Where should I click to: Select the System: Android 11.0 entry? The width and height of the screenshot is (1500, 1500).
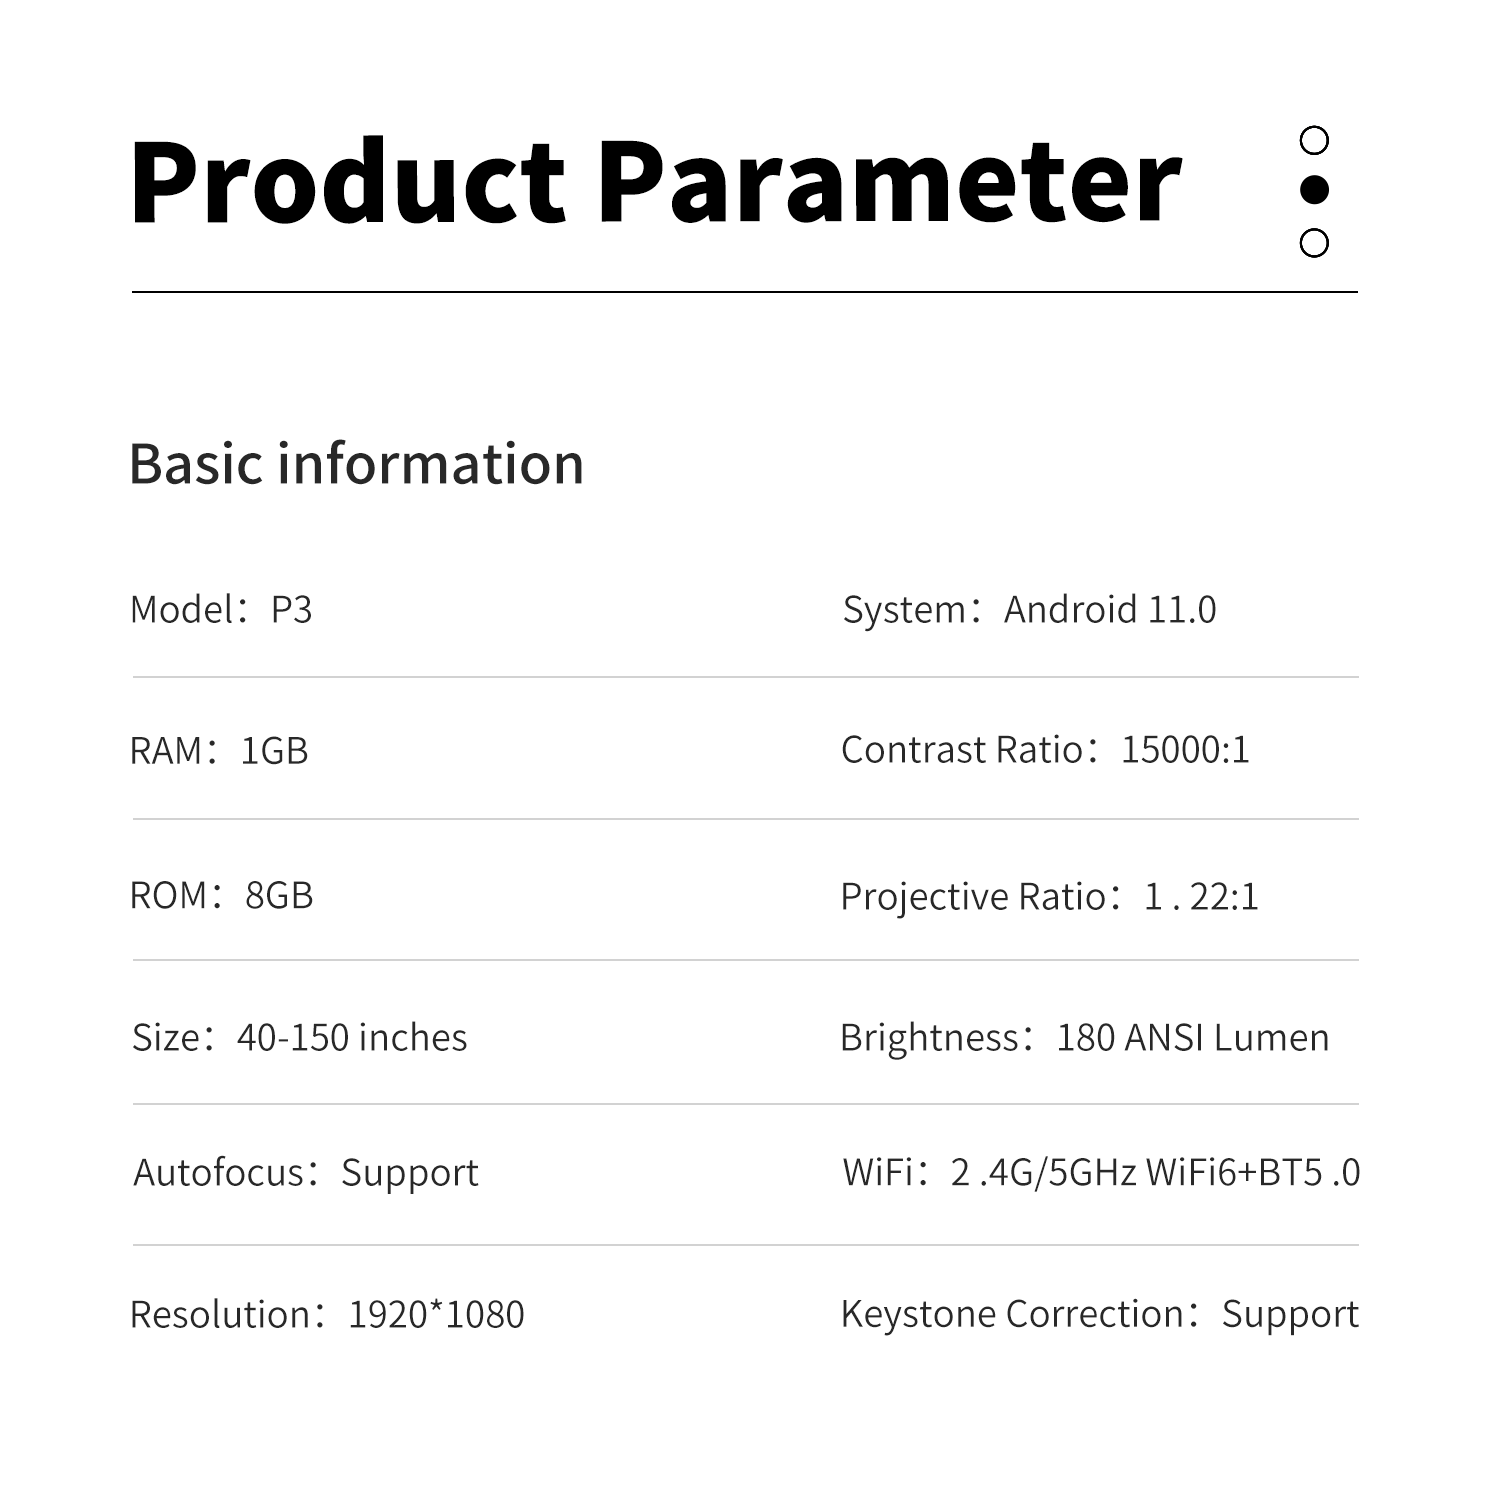tap(1029, 609)
